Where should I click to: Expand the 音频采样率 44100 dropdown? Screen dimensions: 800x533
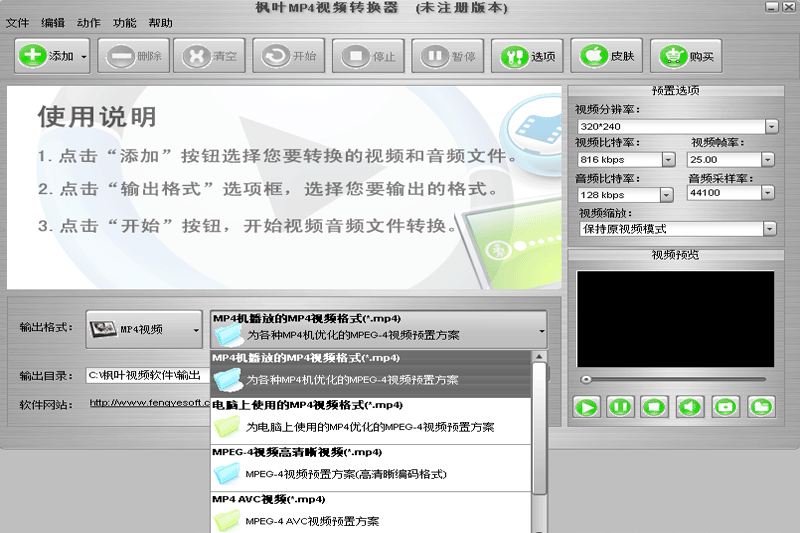(767, 193)
